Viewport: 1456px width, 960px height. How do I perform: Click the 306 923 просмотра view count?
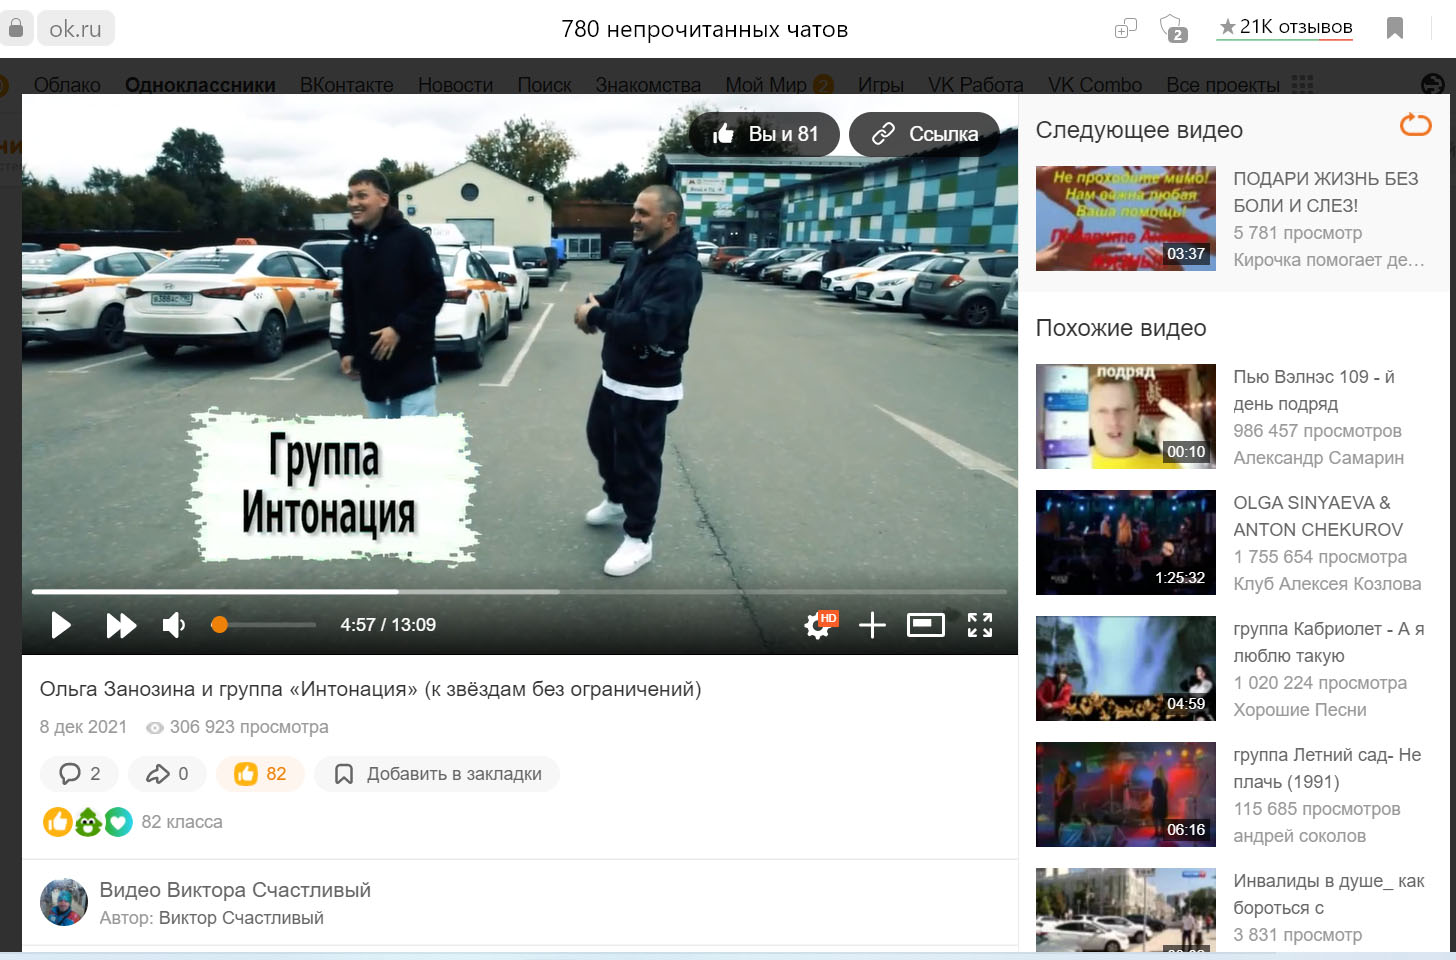click(x=249, y=727)
